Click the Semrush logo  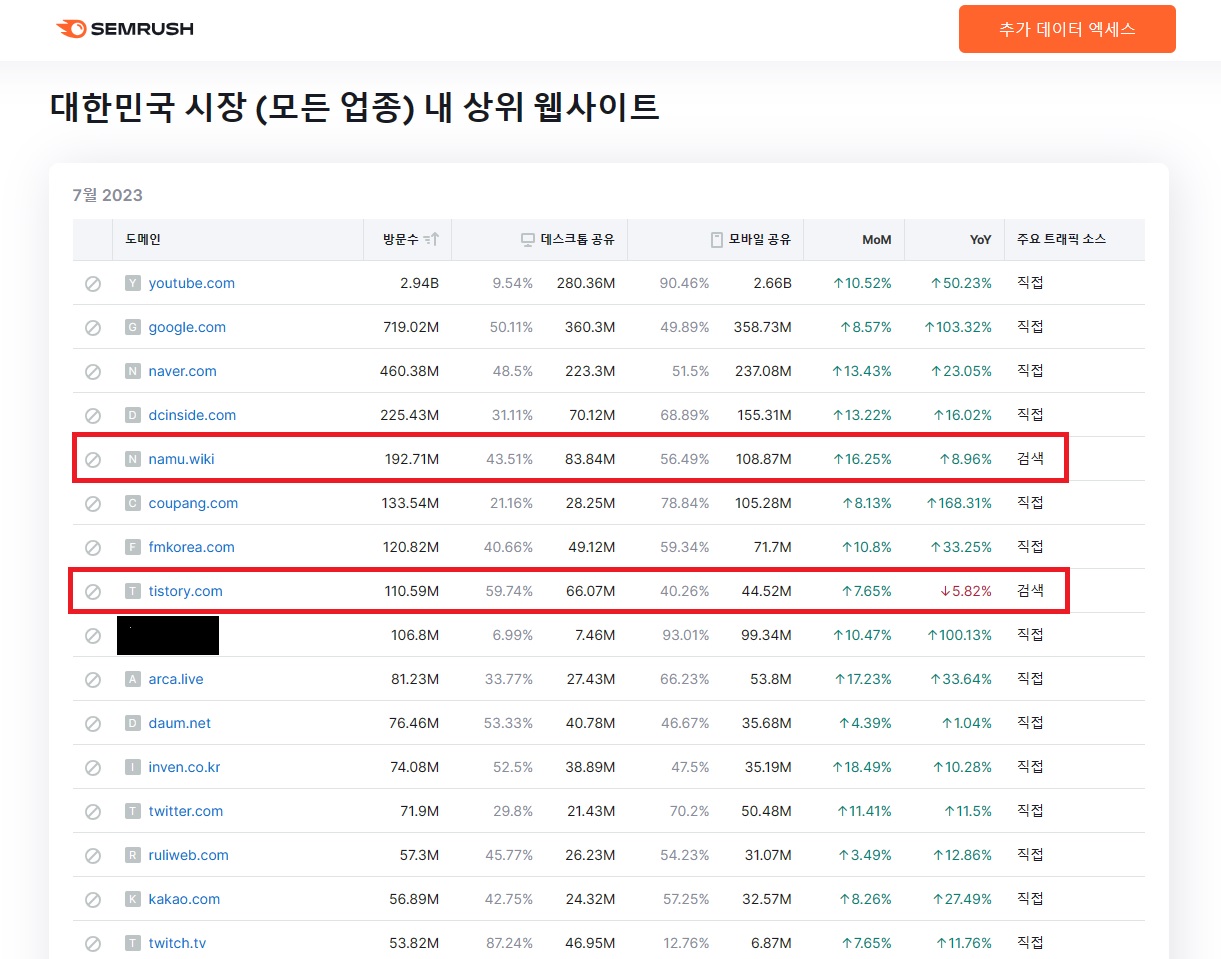click(x=125, y=29)
